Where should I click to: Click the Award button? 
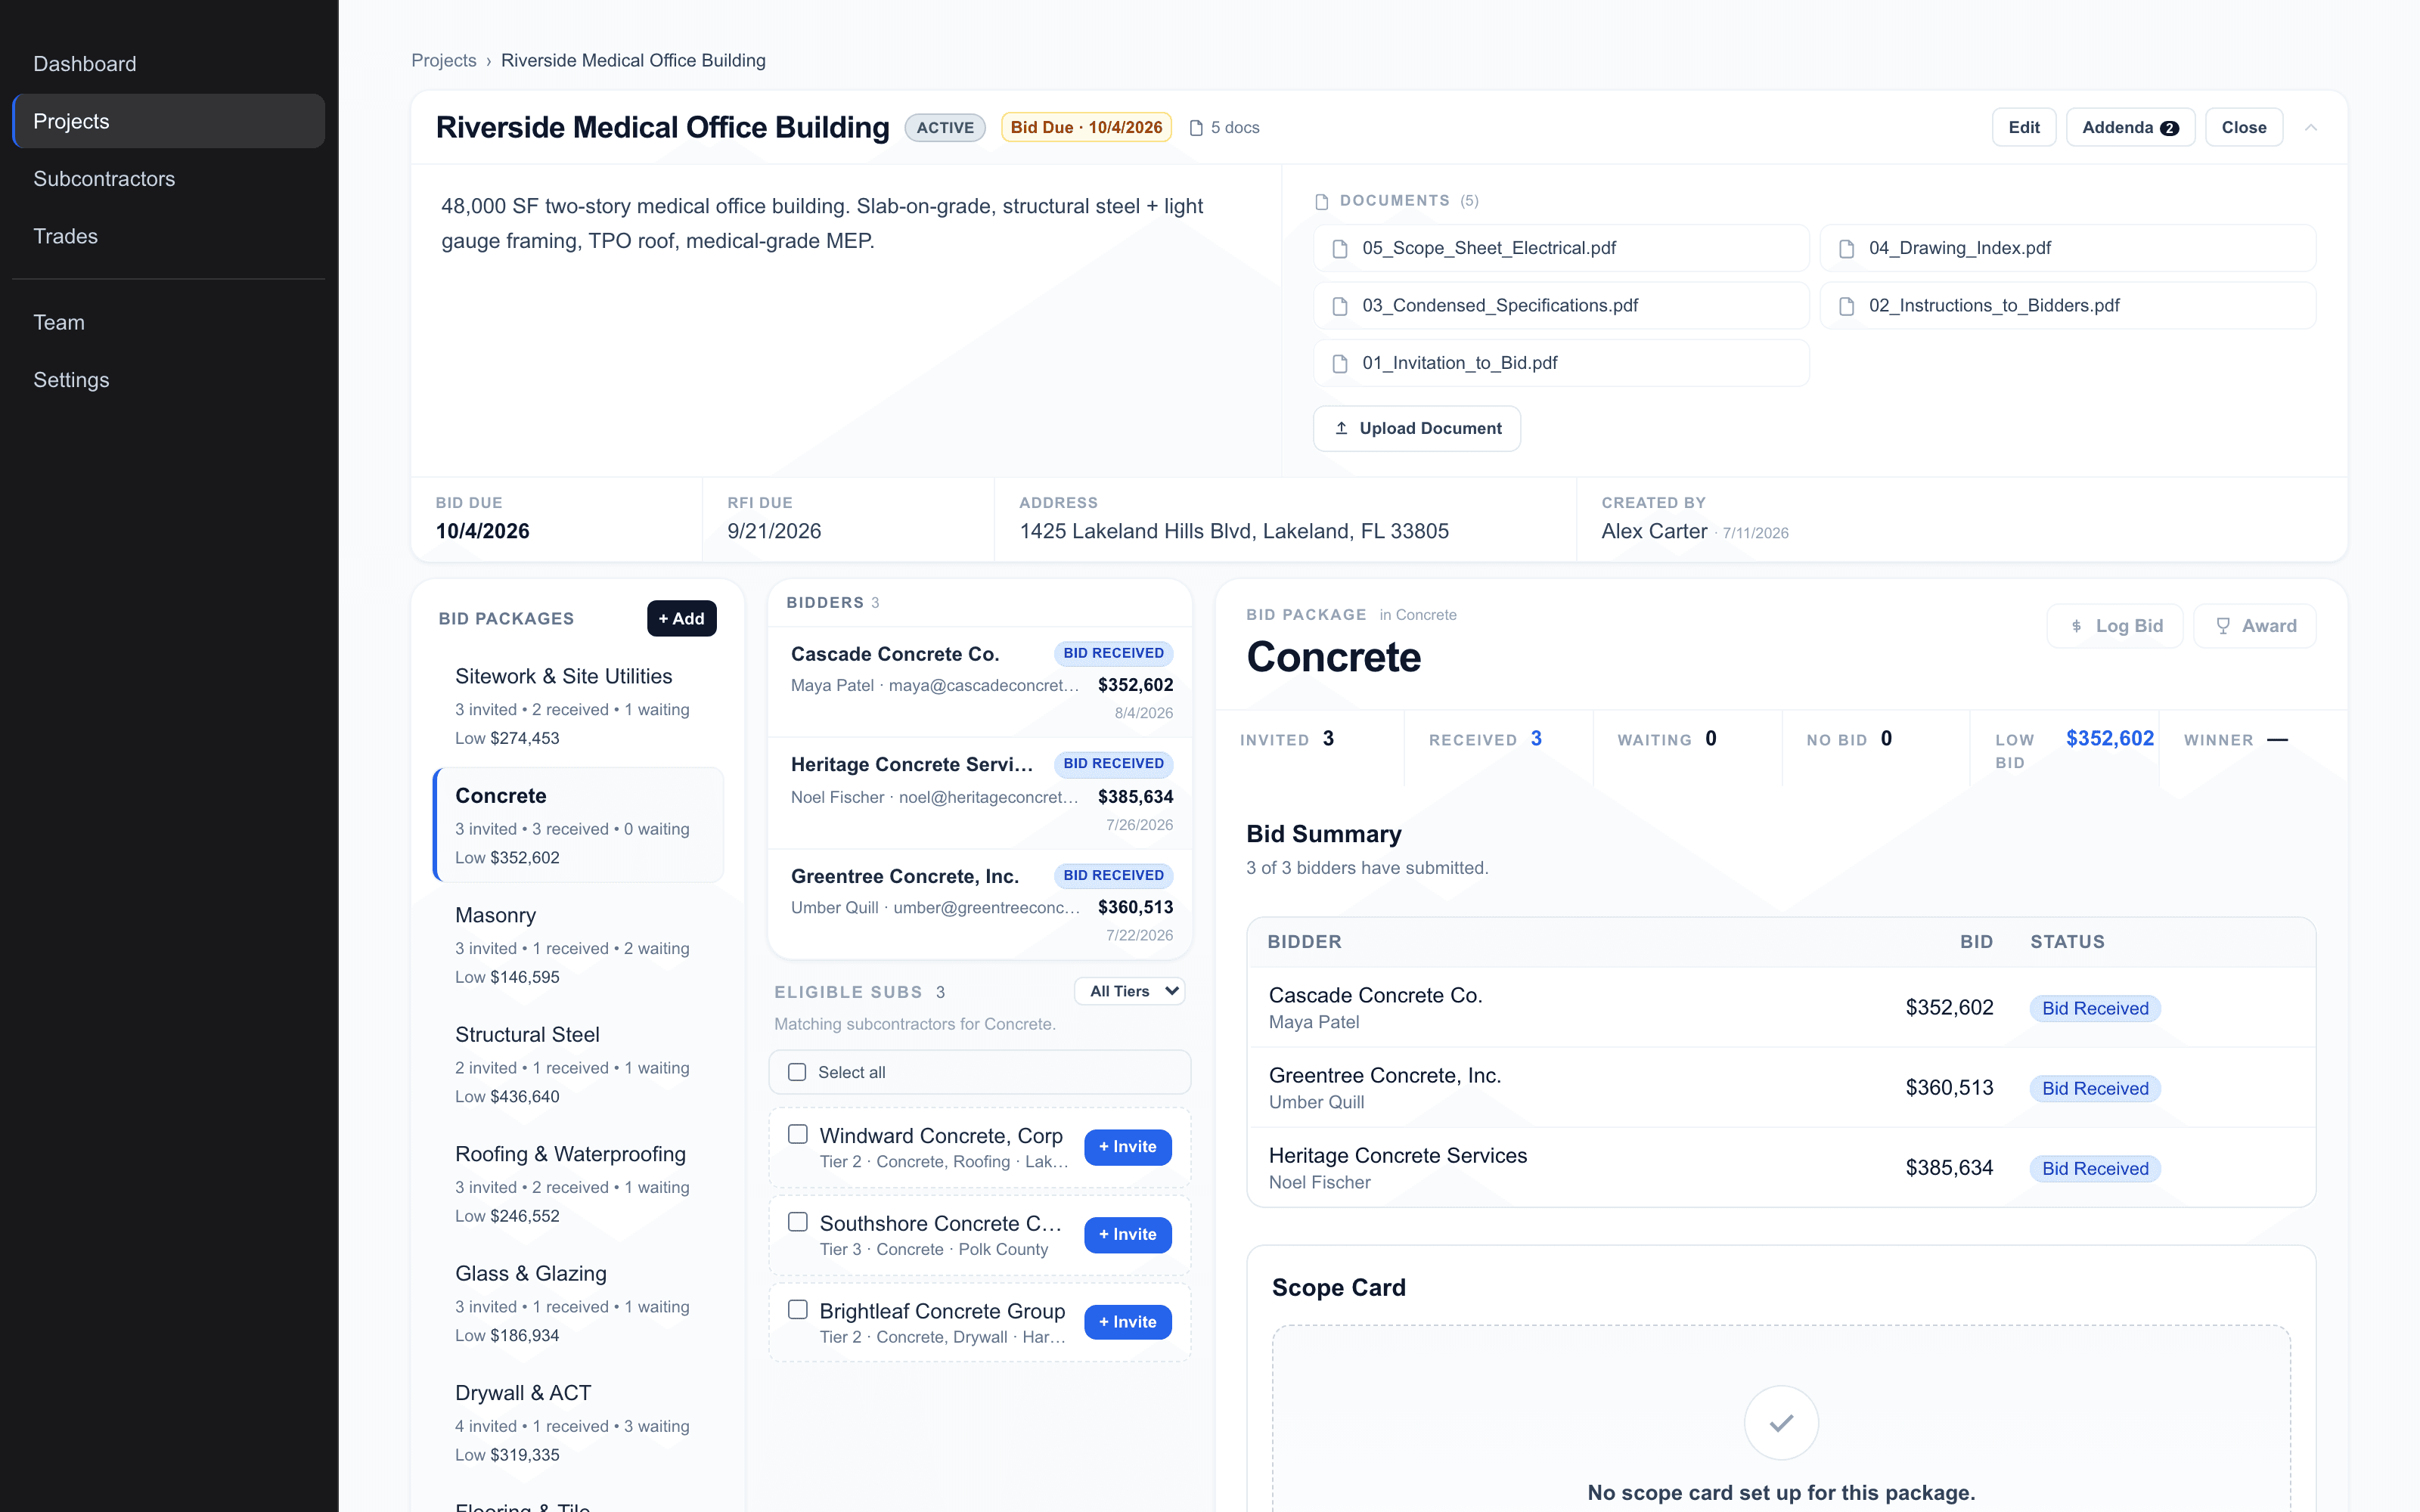(2255, 626)
